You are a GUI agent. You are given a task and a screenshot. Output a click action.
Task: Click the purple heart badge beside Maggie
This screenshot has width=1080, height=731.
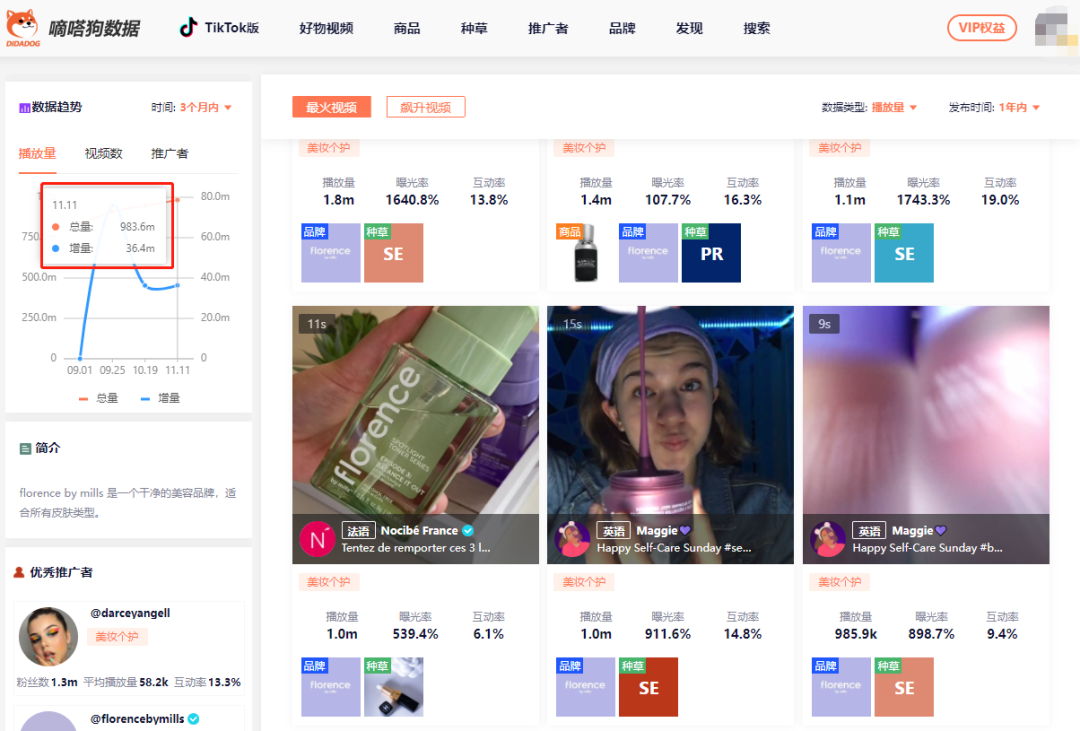click(x=685, y=530)
